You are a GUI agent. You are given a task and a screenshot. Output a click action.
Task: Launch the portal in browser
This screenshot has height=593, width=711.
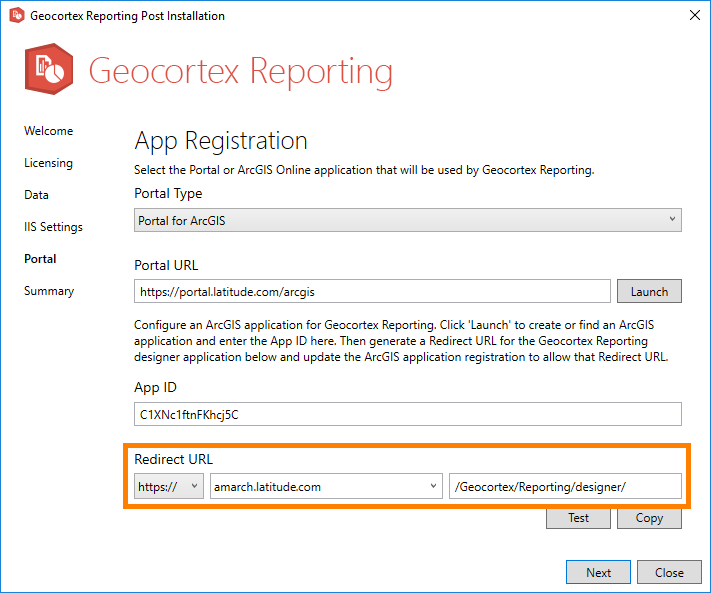coord(649,291)
